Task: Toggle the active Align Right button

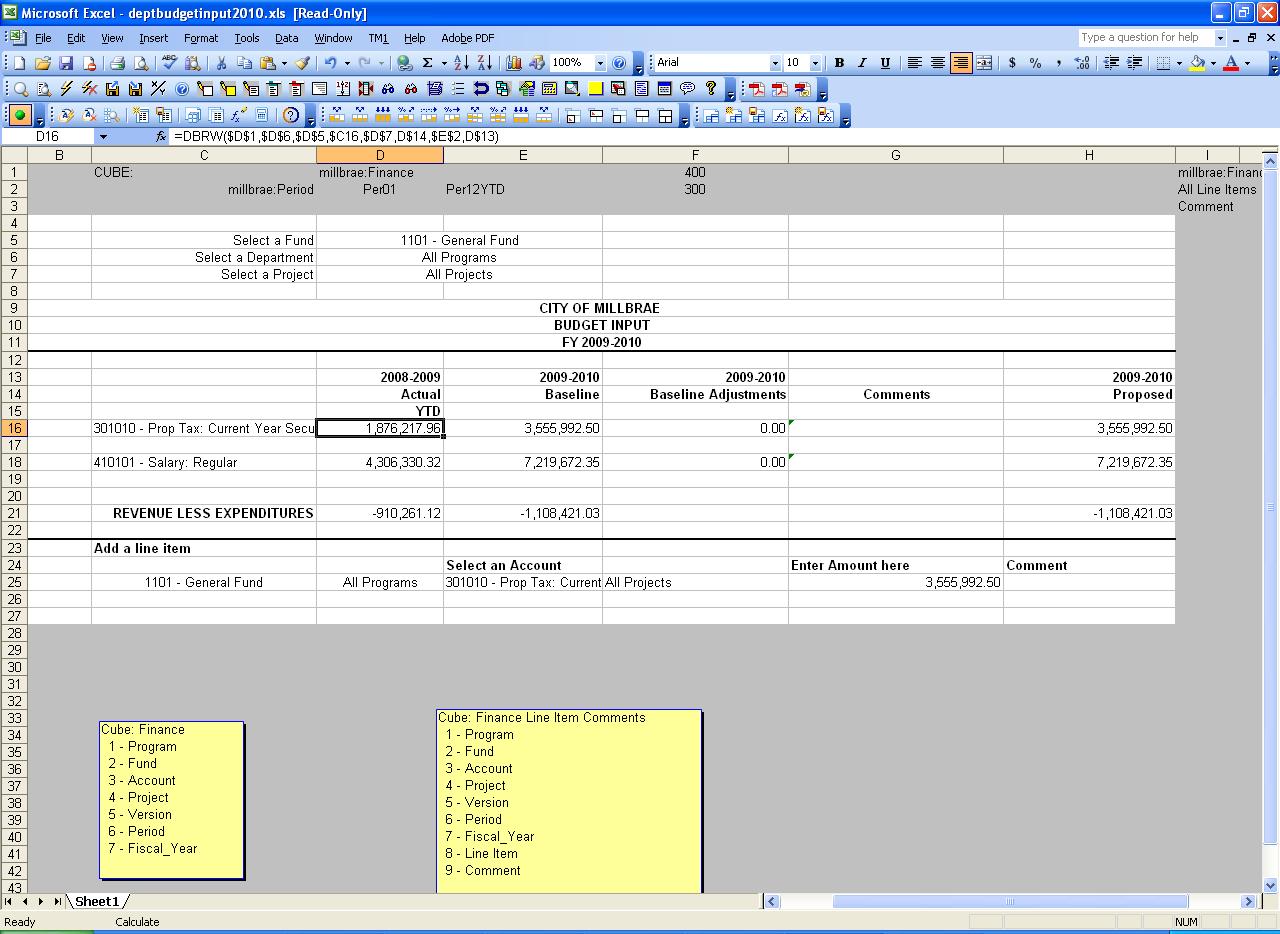Action: click(x=960, y=63)
